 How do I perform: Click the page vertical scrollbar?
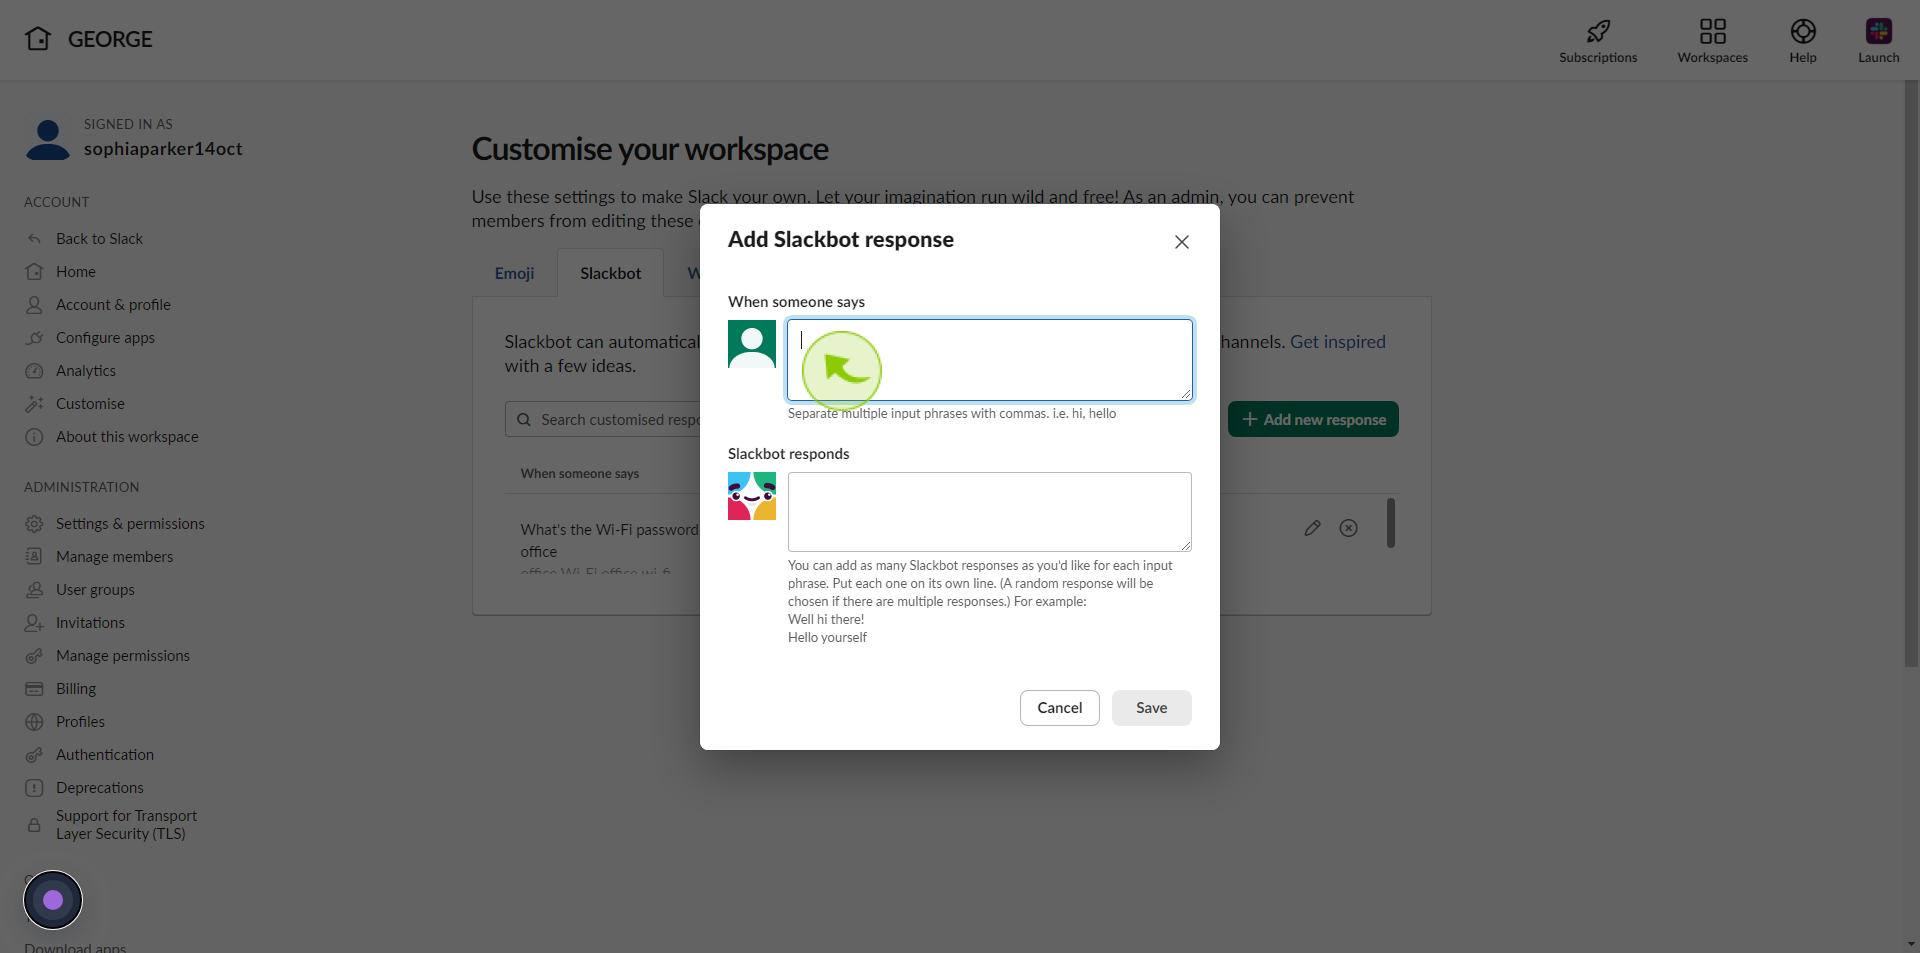1911,373
